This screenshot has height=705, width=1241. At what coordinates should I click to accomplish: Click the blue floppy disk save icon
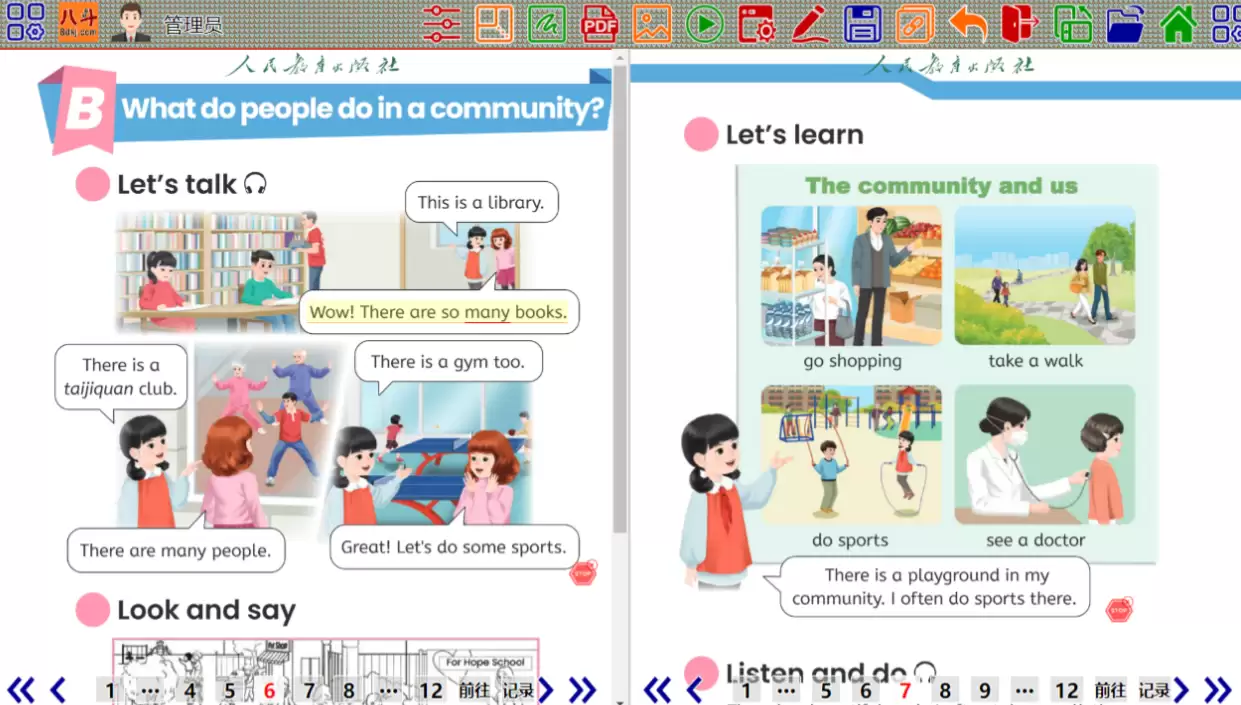pyautogui.click(x=862, y=23)
